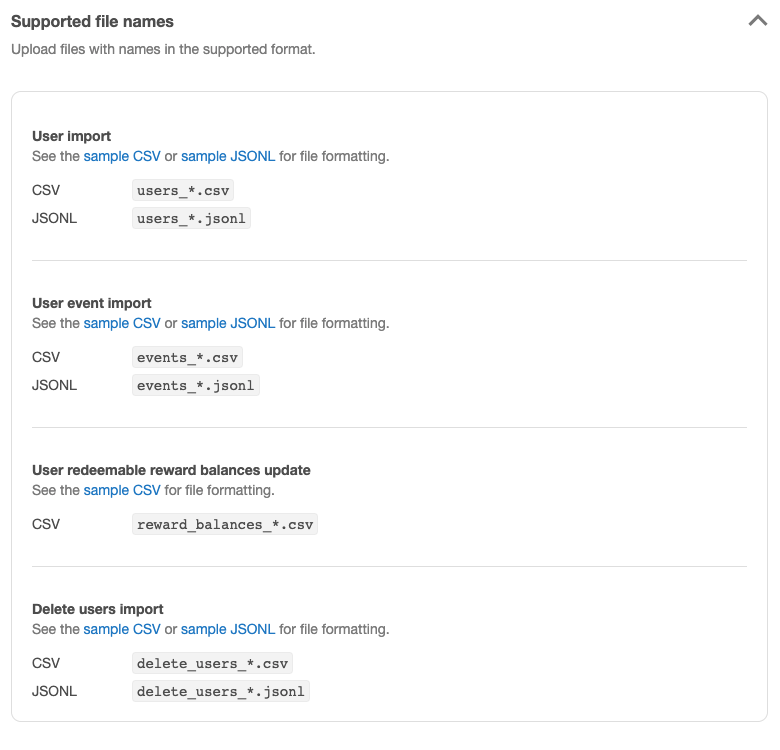The height and width of the screenshot is (750, 780).
Task: Click the users_*.csv file name pattern
Action: (185, 191)
